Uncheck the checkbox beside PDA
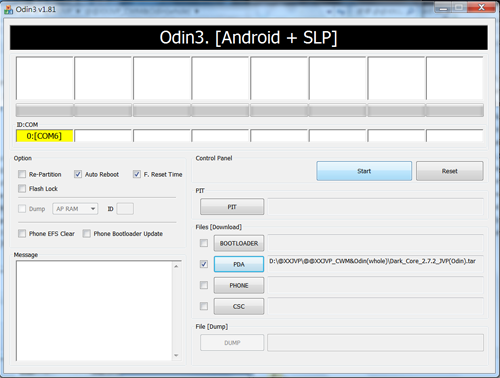 (x=204, y=264)
